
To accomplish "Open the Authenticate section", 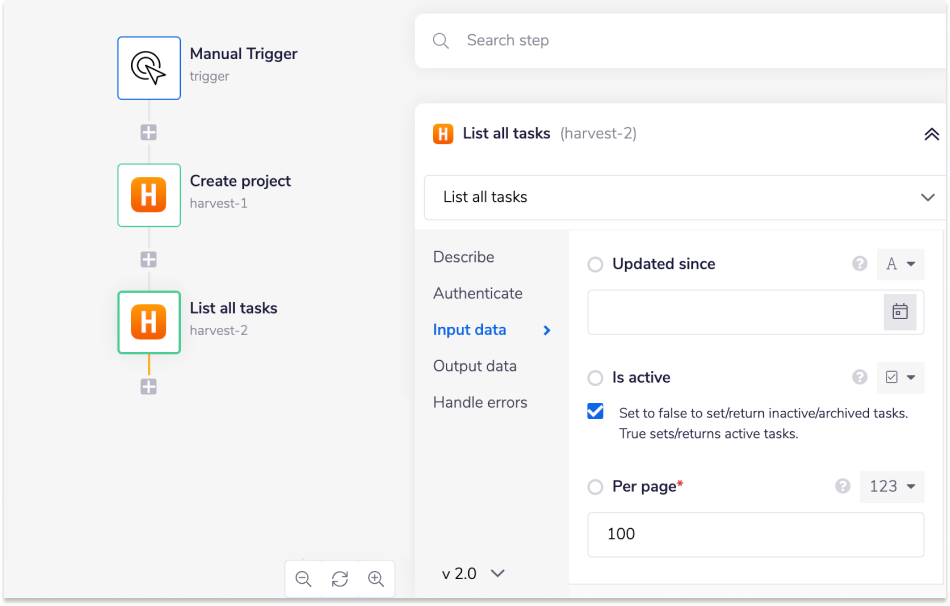I will point(478,293).
